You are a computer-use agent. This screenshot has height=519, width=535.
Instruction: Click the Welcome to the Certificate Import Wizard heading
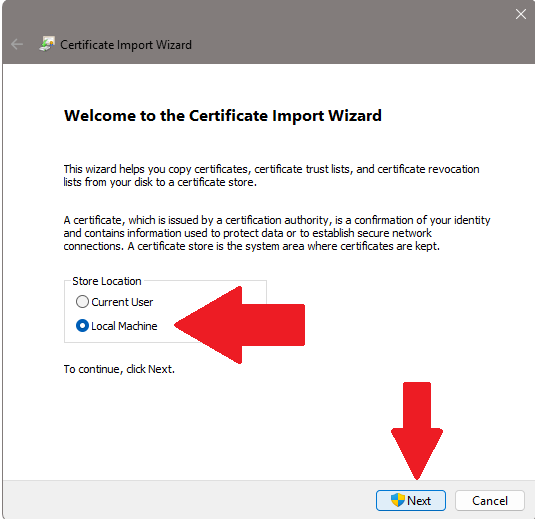click(223, 116)
